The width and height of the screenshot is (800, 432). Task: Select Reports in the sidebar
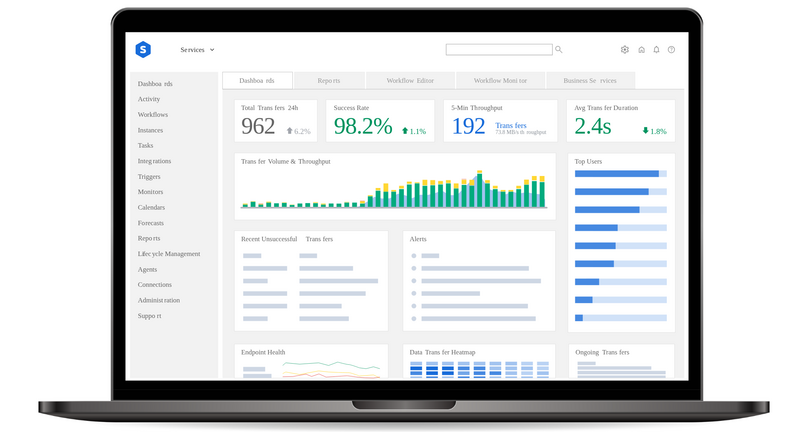pyautogui.click(x=149, y=238)
